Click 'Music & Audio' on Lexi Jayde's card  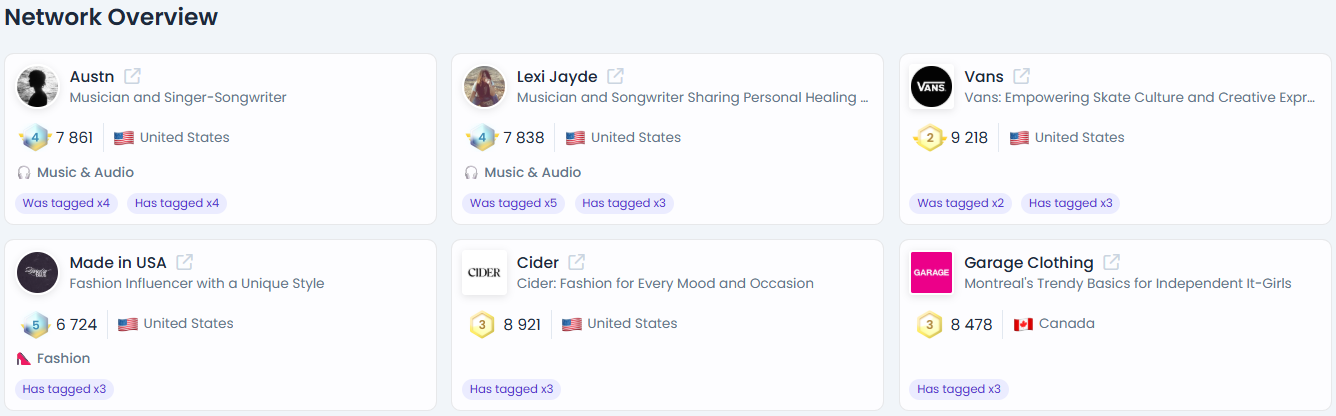coord(532,173)
